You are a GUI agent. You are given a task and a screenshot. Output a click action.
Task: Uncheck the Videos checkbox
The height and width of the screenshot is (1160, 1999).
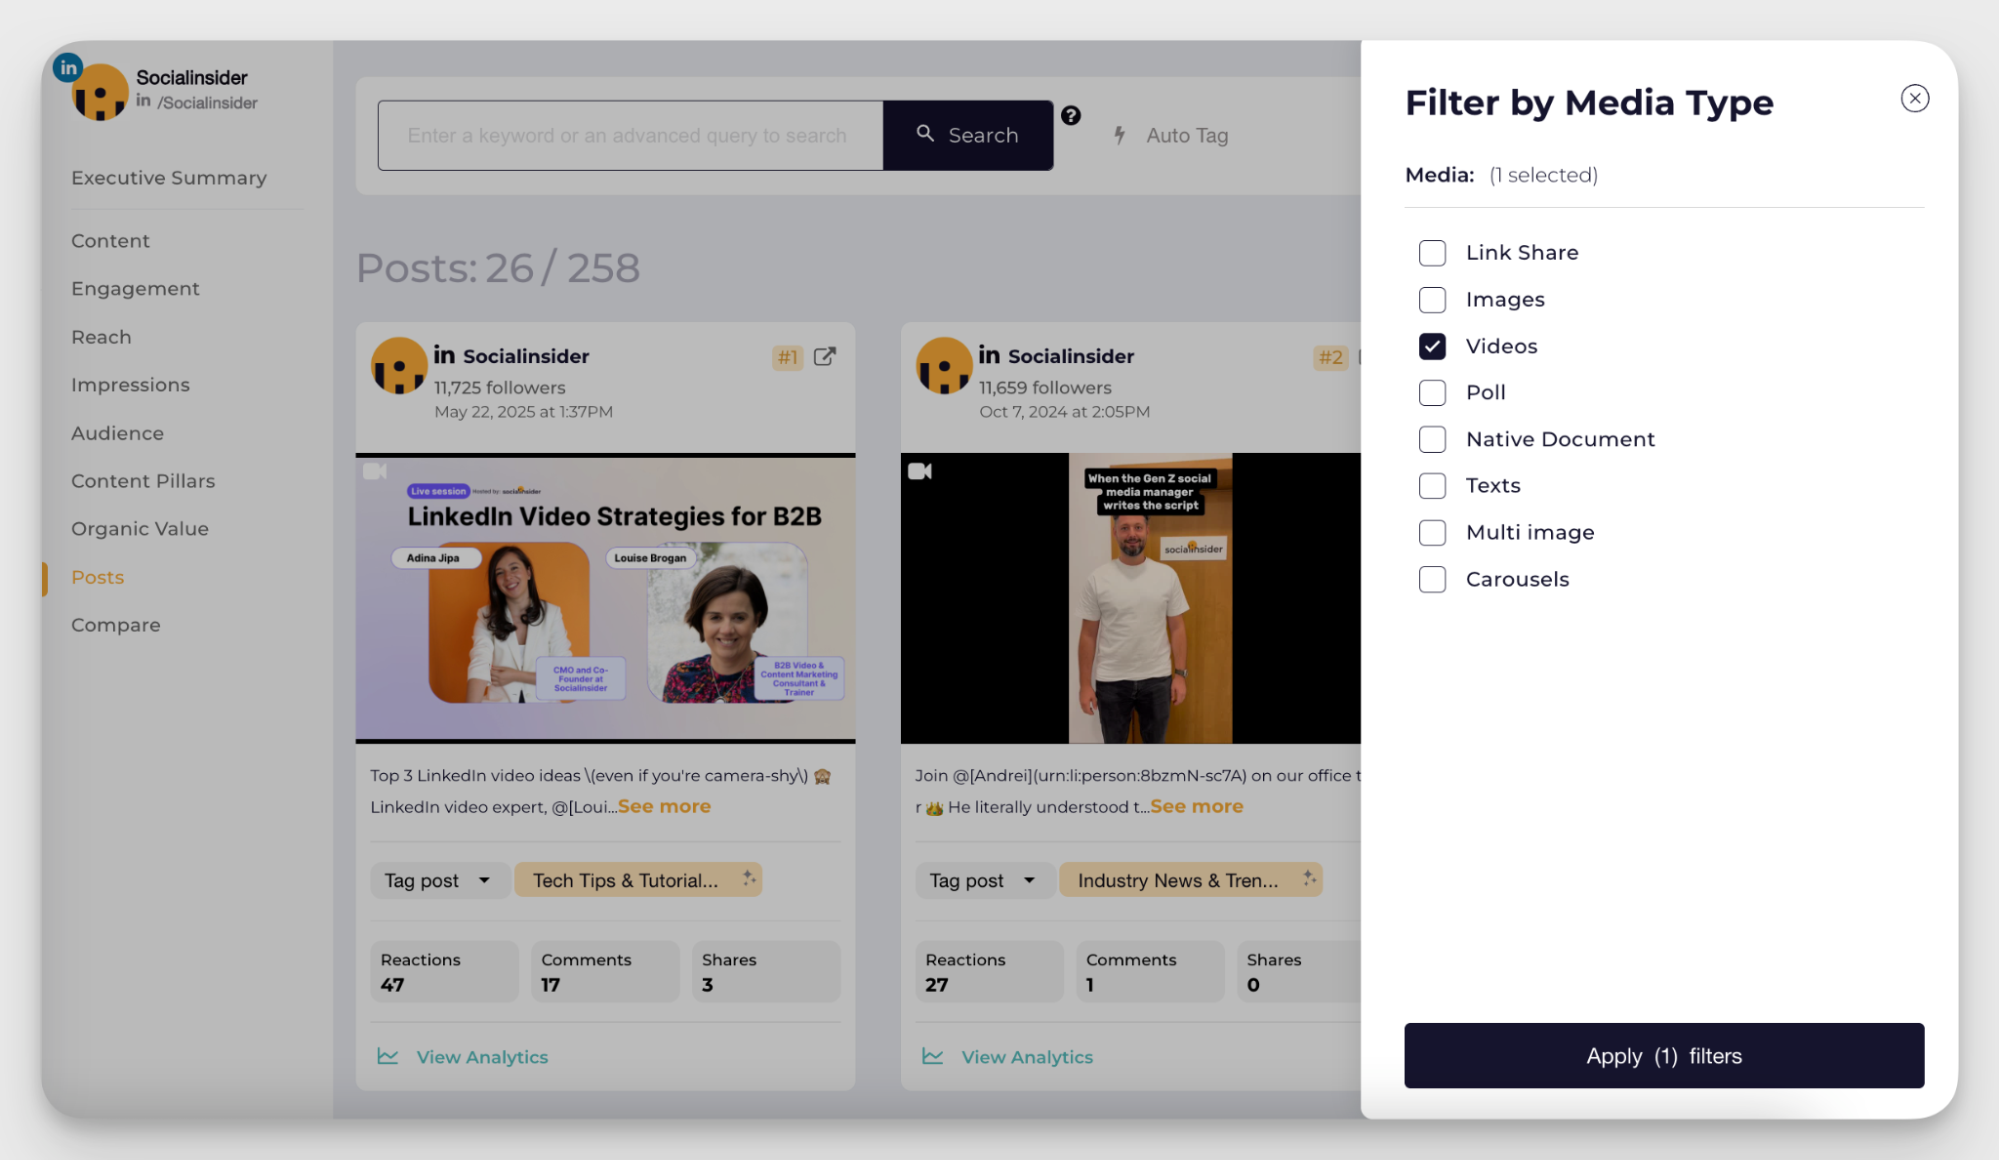point(1432,346)
